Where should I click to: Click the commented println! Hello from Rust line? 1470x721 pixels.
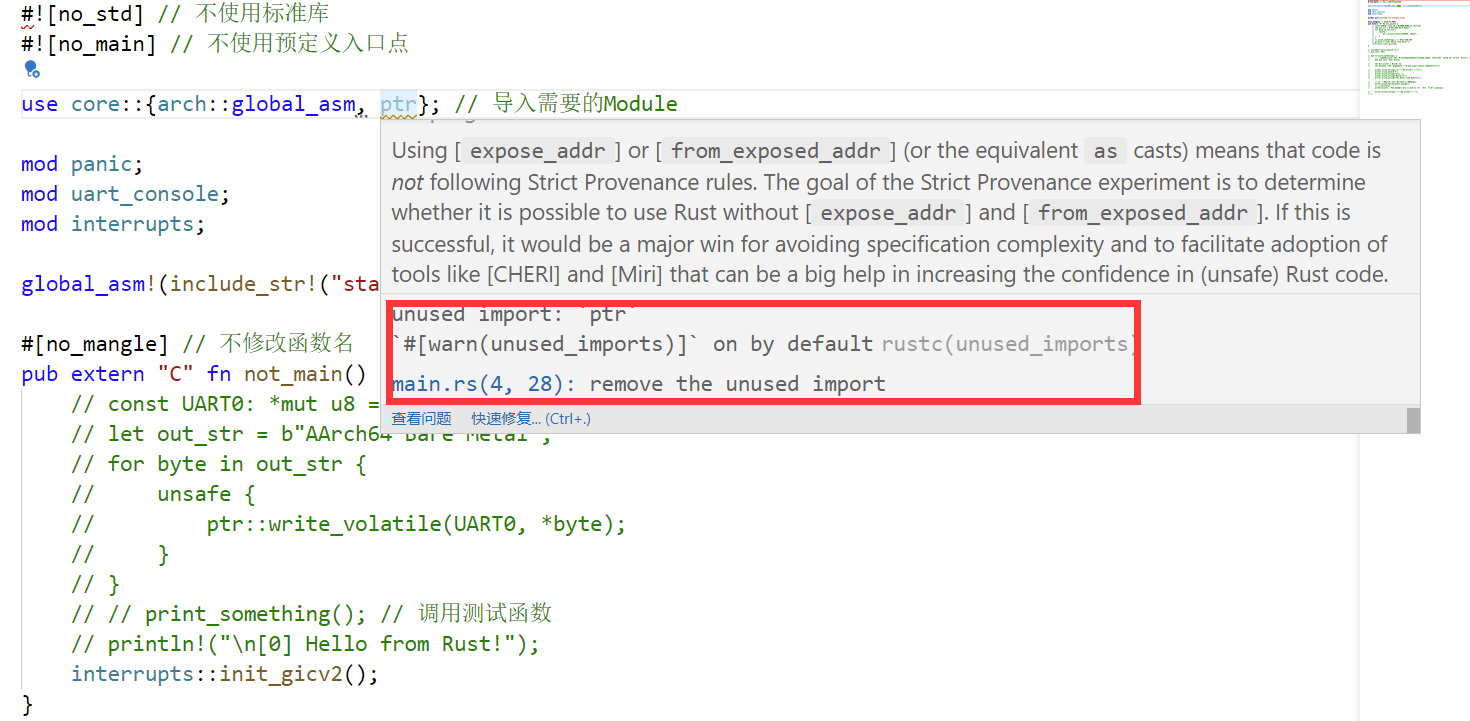point(322,644)
